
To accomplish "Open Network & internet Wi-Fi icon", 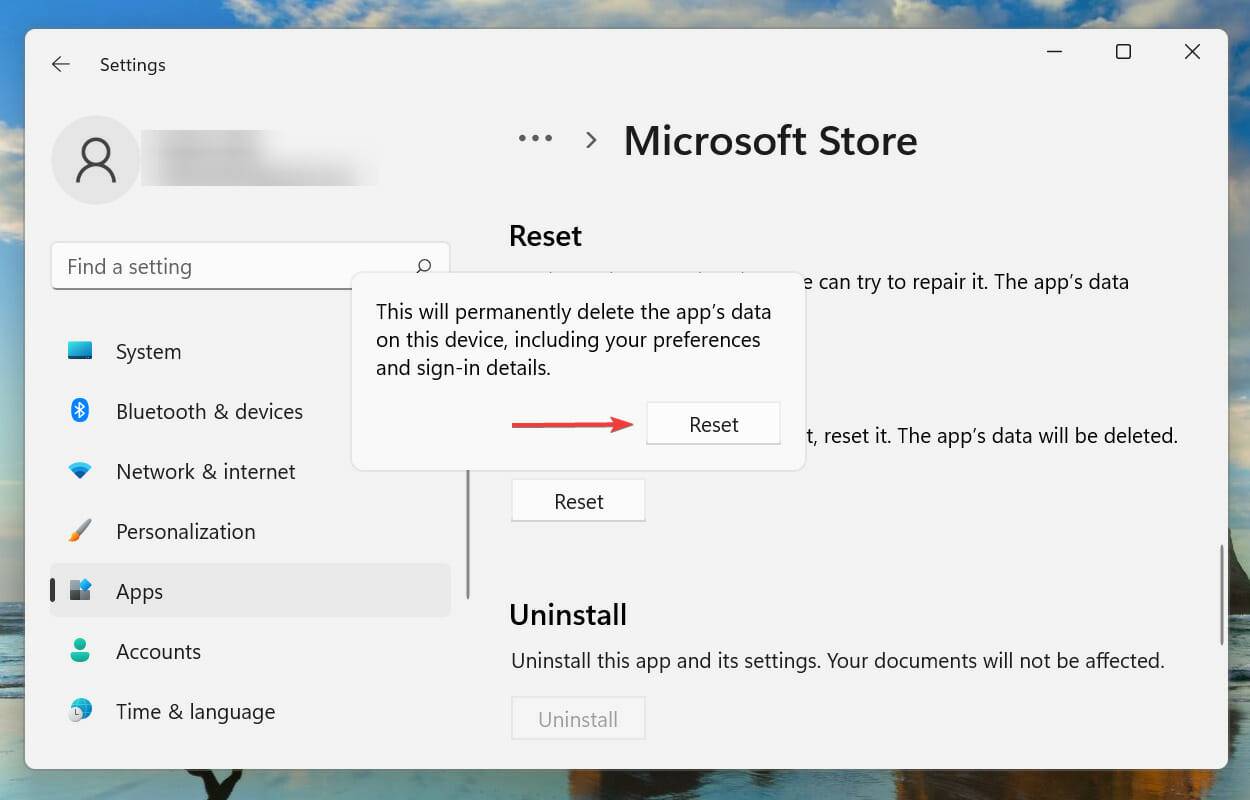I will click(x=80, y=471).
